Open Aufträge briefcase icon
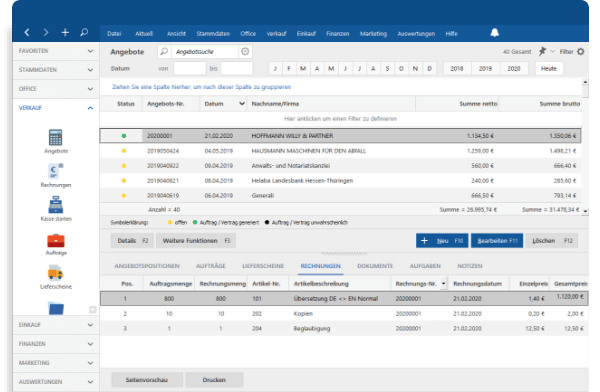Image resolution: width=600 pixels, height=392 pixels. point(56,240)
